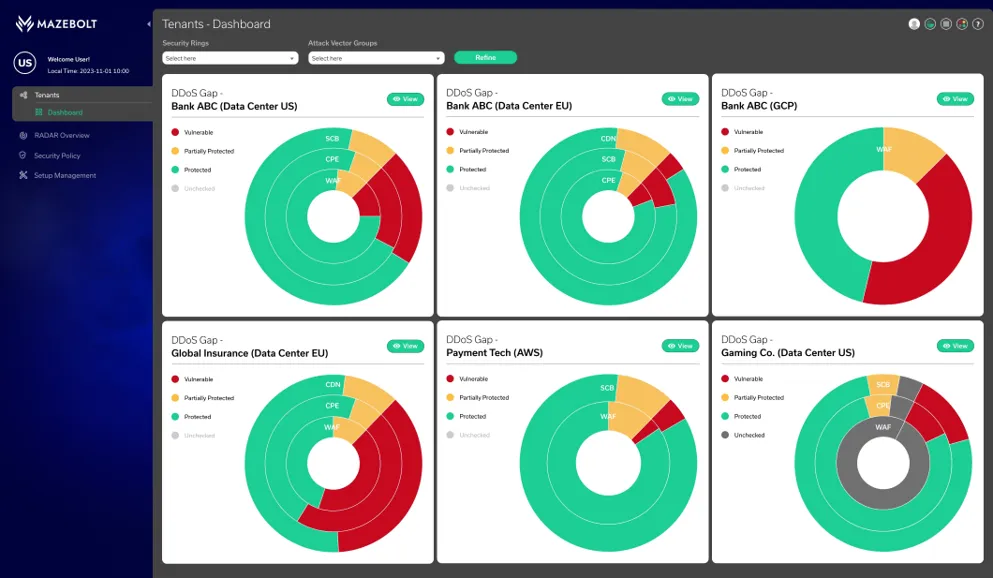The width and height of the screenshot is (993, 578).
Task: Open the user profile icon in header
Action: tap(914, 24)
